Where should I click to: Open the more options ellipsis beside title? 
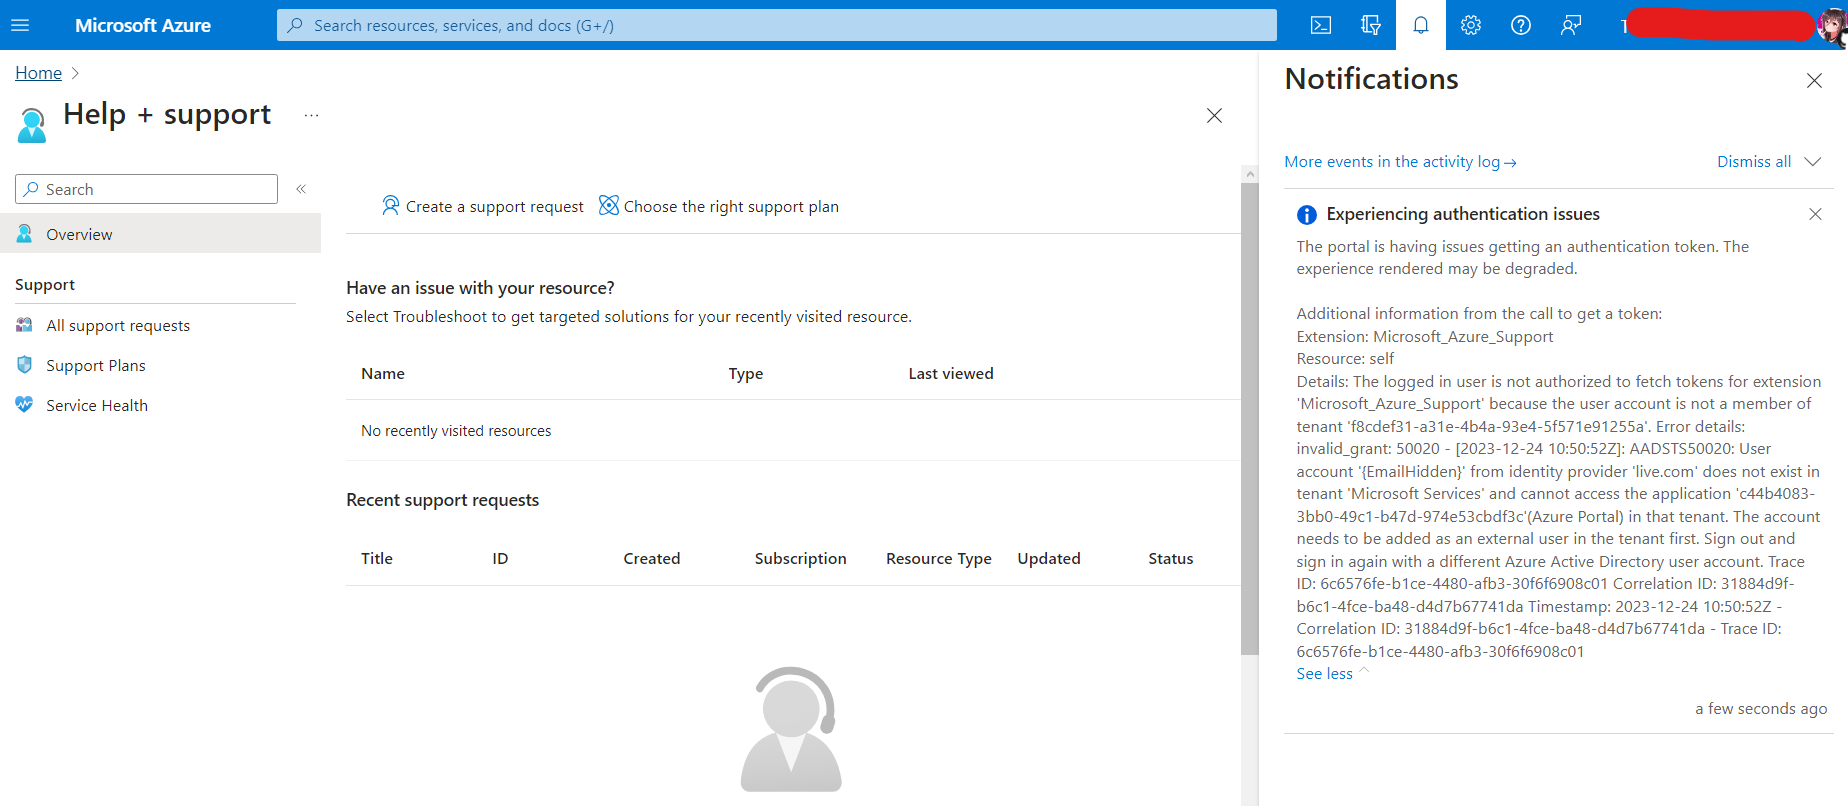312,116
